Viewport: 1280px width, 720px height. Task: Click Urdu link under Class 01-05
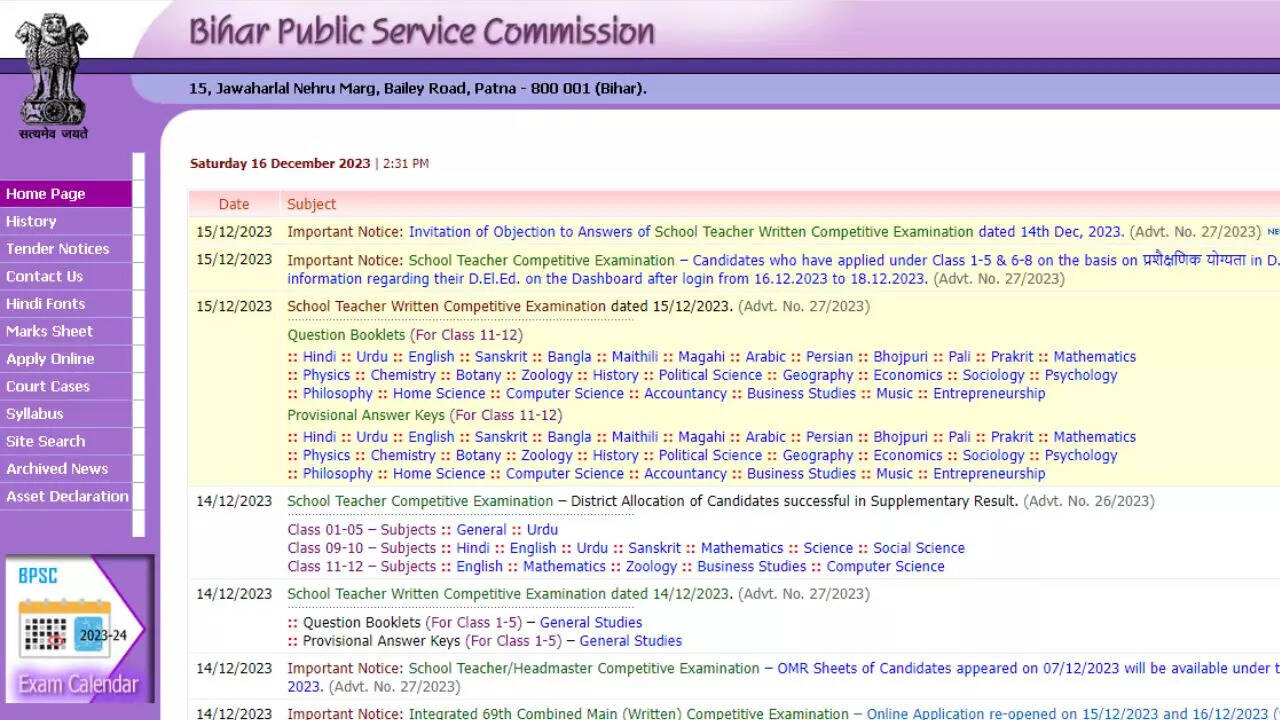tap(542, 530)
